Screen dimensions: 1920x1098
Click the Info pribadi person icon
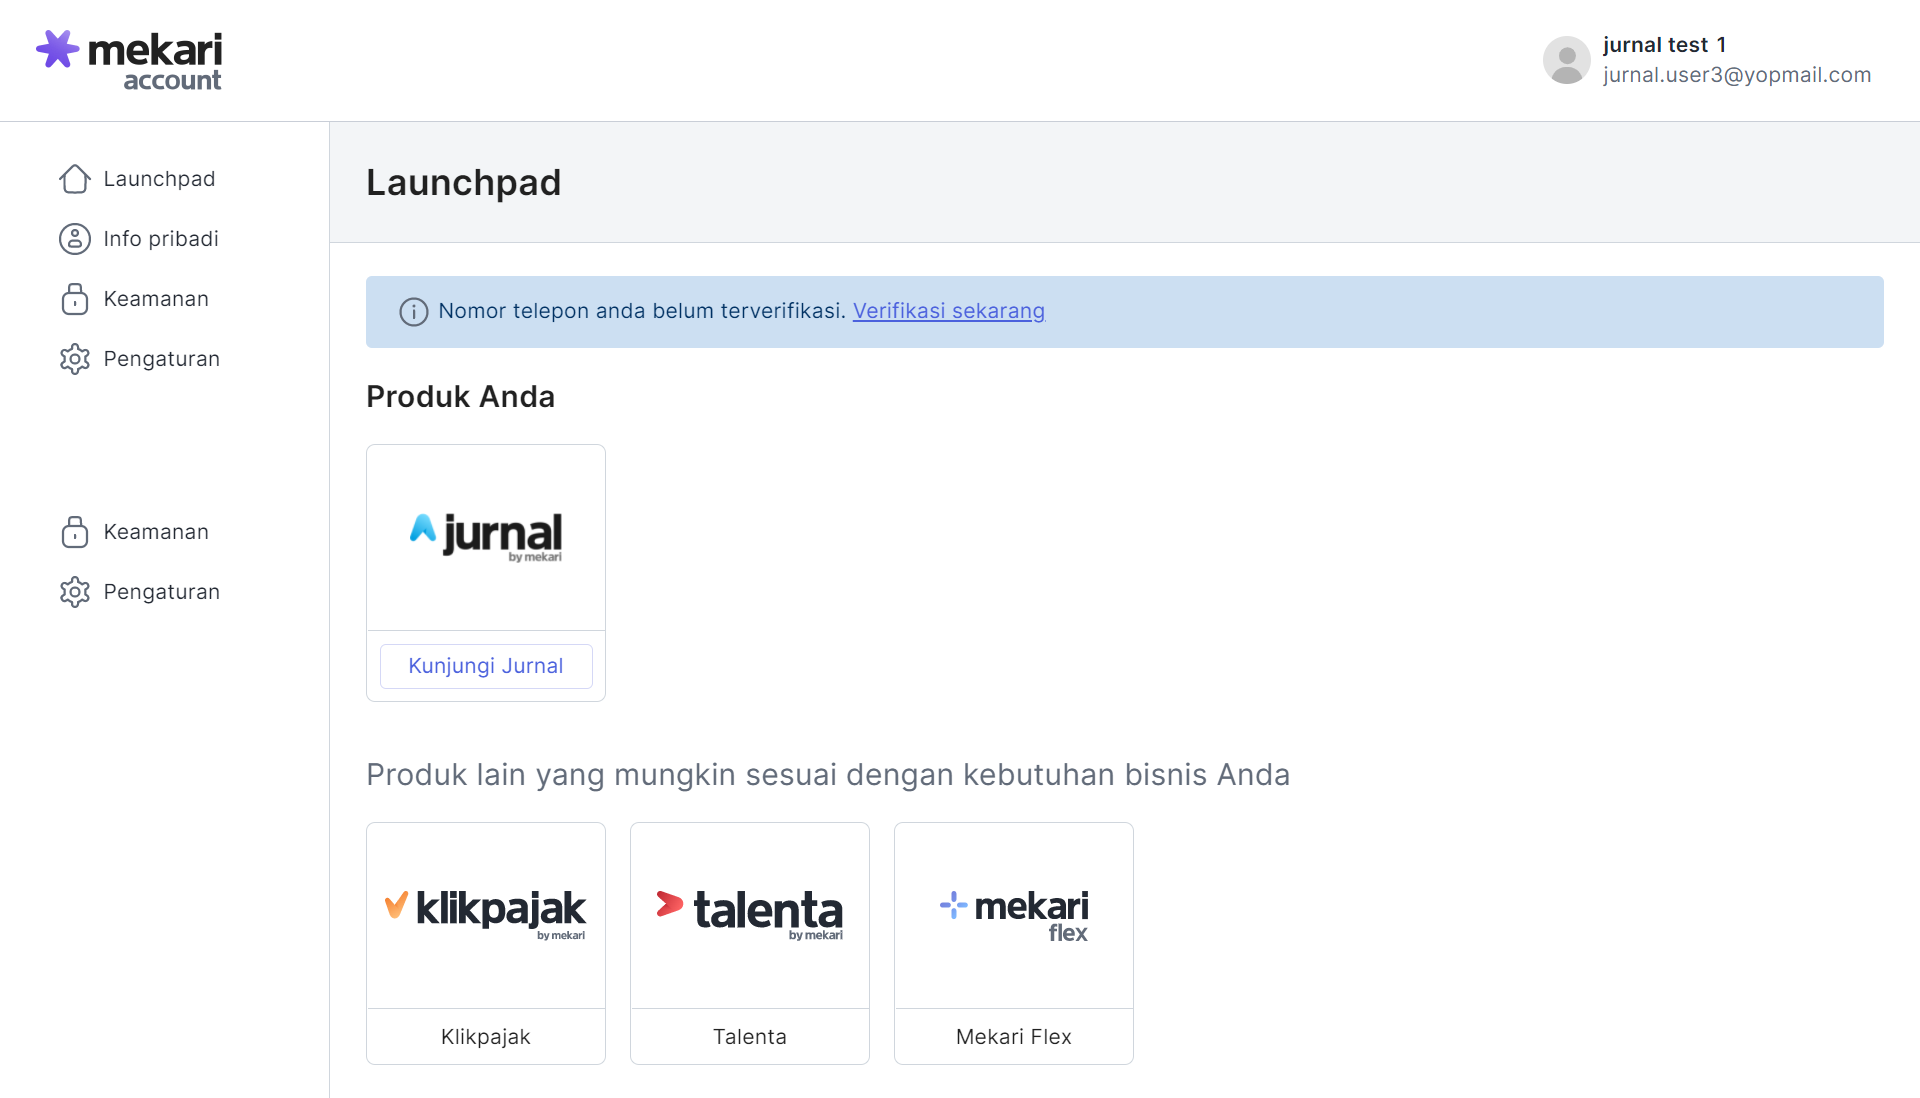(75, 239)
